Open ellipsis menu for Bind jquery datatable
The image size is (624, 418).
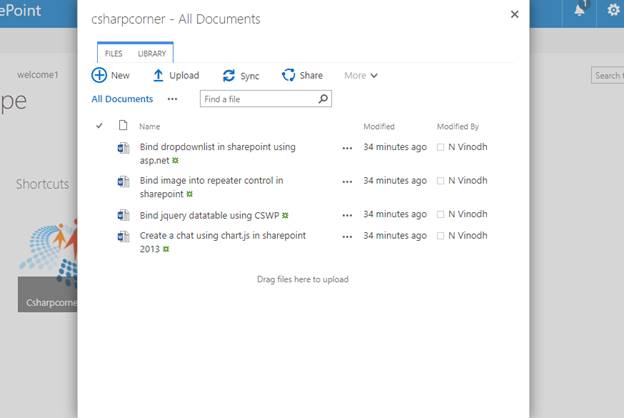click(347, 215)
